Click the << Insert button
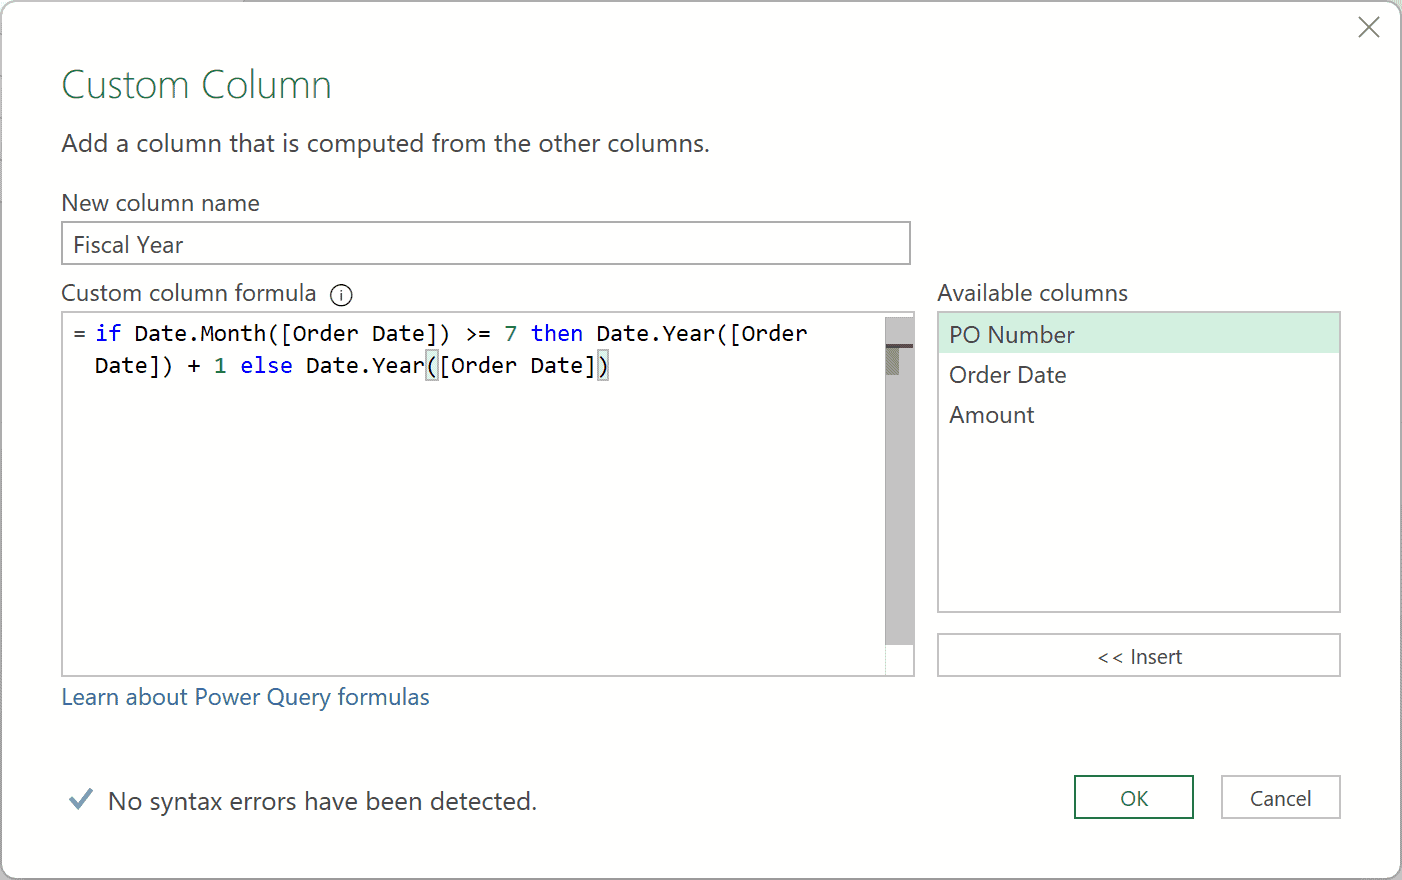Image resolution: width=1402 pixels, height=880 pixels. tap(1139, 656)
